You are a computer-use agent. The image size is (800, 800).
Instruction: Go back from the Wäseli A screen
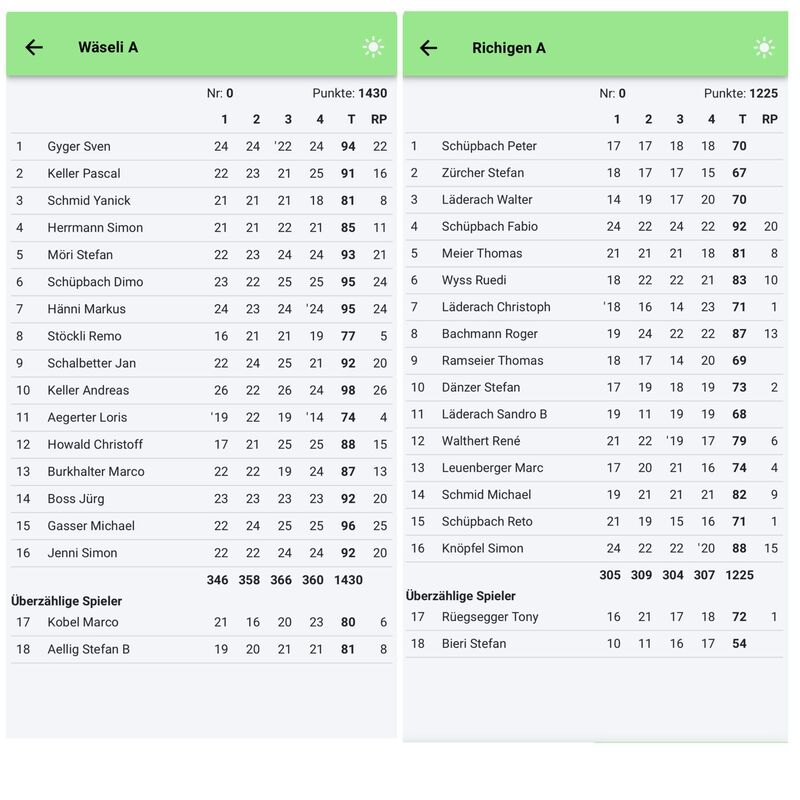pyautogui.click(x=34, y=47)
